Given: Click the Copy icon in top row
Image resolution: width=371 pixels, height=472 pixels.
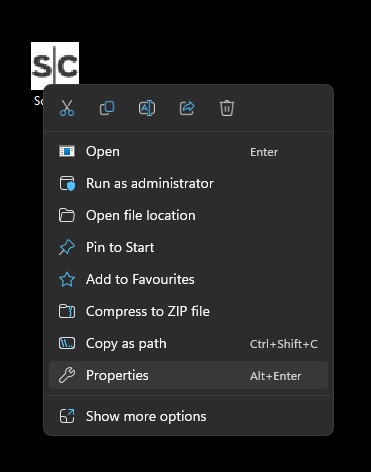Looking at the screenshot, I should tap(107, 108).
